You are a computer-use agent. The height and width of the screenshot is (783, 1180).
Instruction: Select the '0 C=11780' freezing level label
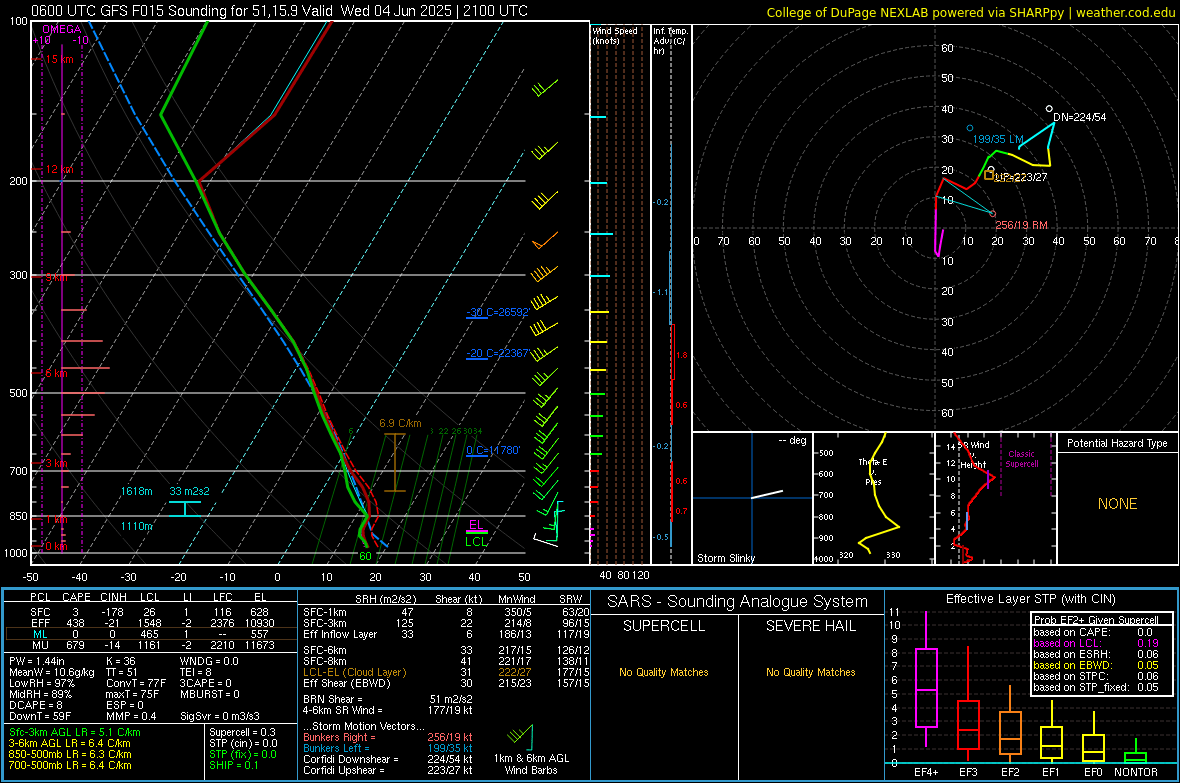click(x=493, y=450)
